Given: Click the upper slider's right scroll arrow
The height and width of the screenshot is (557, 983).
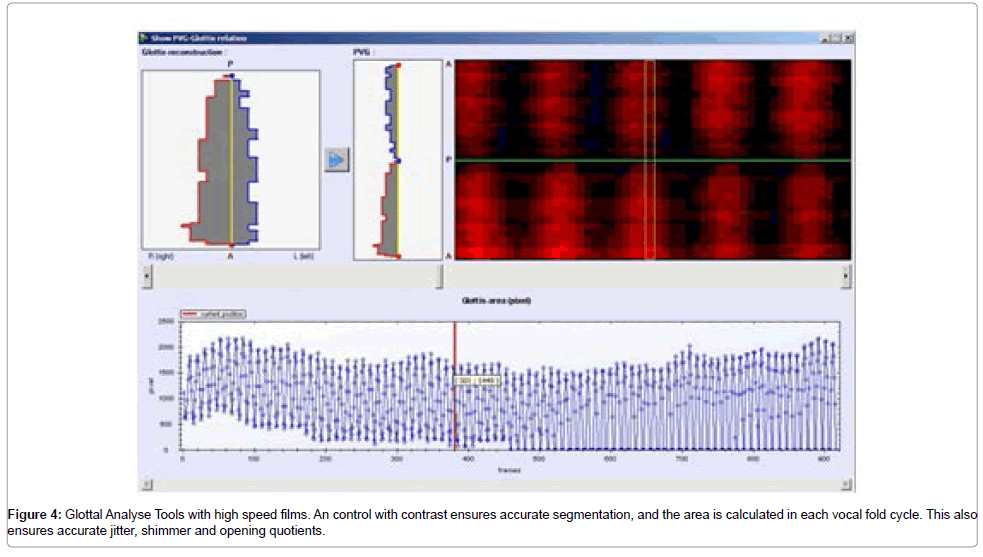Looking at the screenshot, I should [x=846, y=276].
